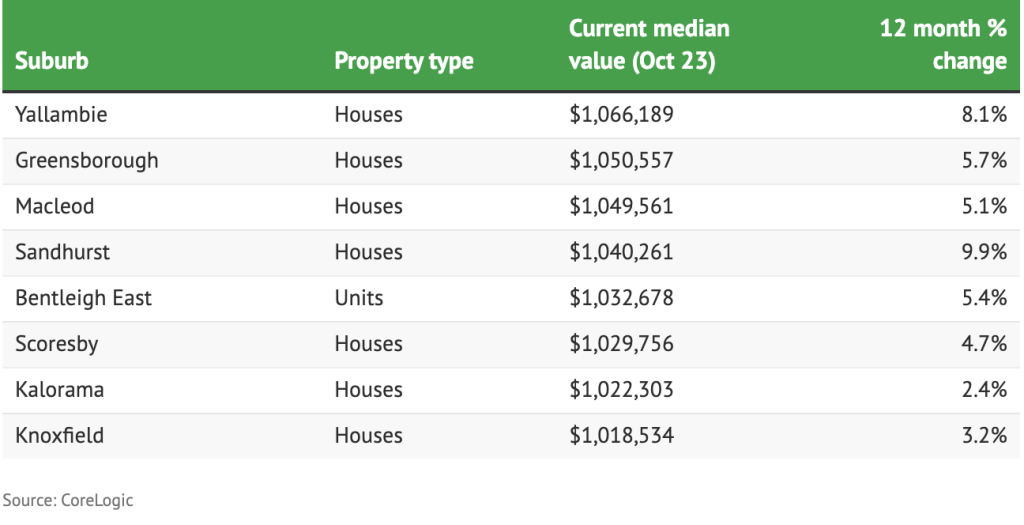Click the Units property type cell
The height and width of the screenshot is (525, 1024).
coord(359,298)
